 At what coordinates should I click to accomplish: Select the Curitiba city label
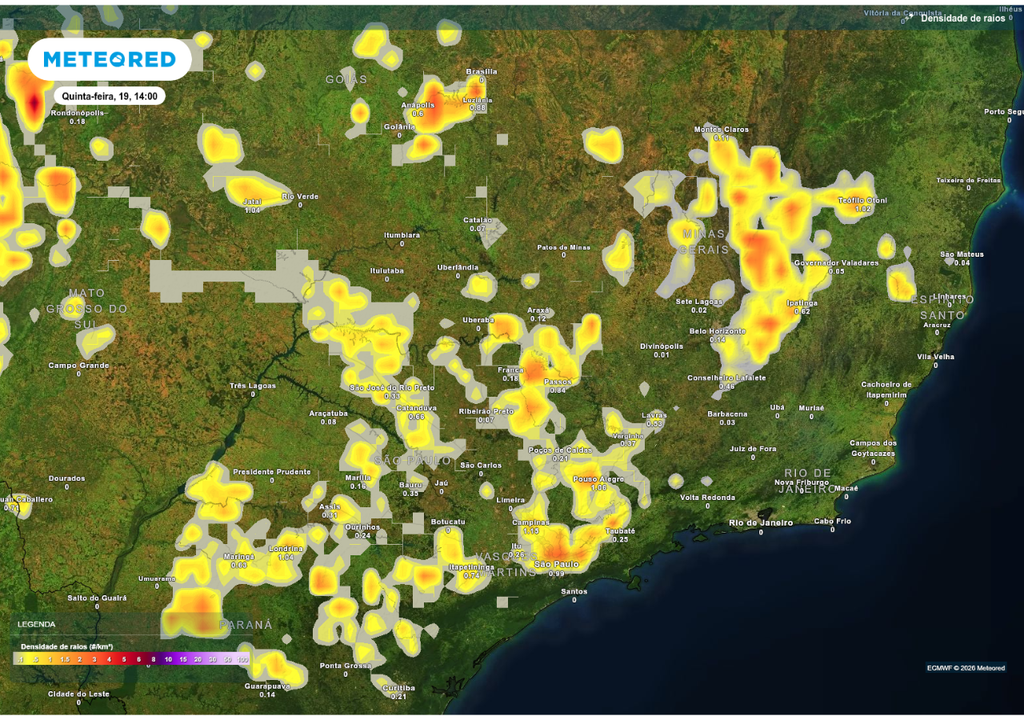point(397,688)
